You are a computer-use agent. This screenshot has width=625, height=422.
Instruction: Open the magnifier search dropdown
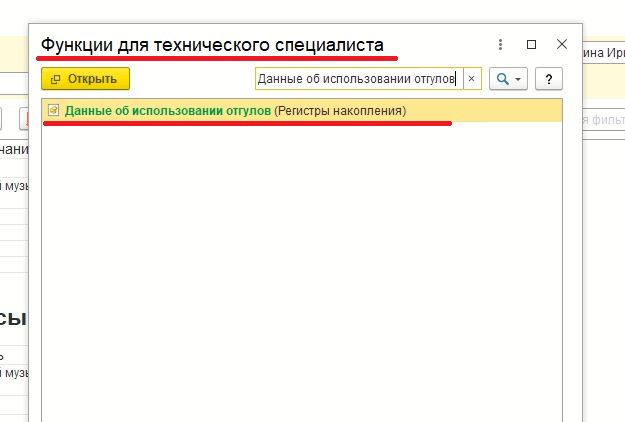pyautogui.click(x=508, y=79)
